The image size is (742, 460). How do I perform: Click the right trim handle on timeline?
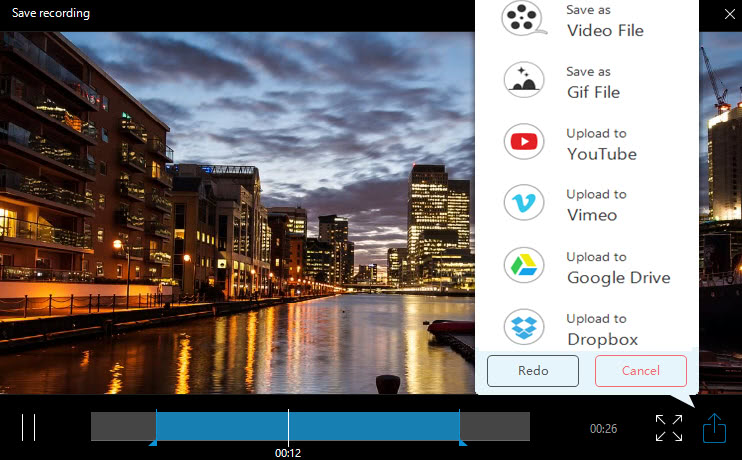462,443
